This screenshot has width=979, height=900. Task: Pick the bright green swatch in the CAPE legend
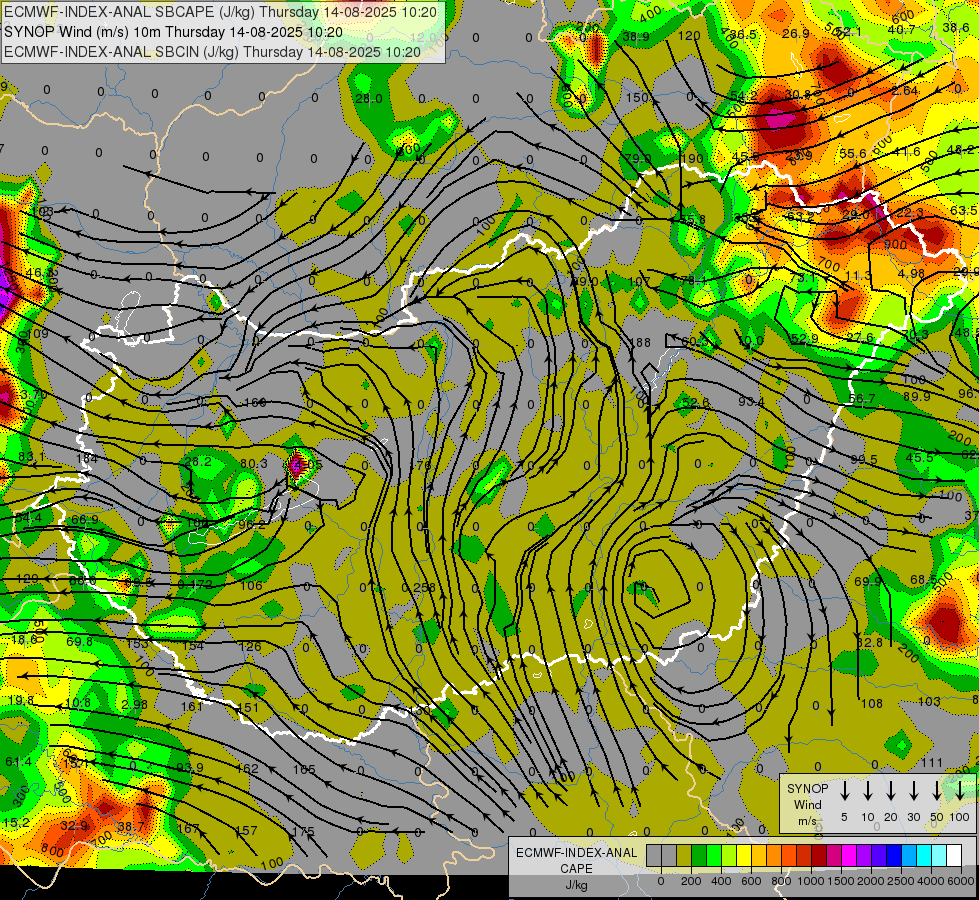click(714, 856)
